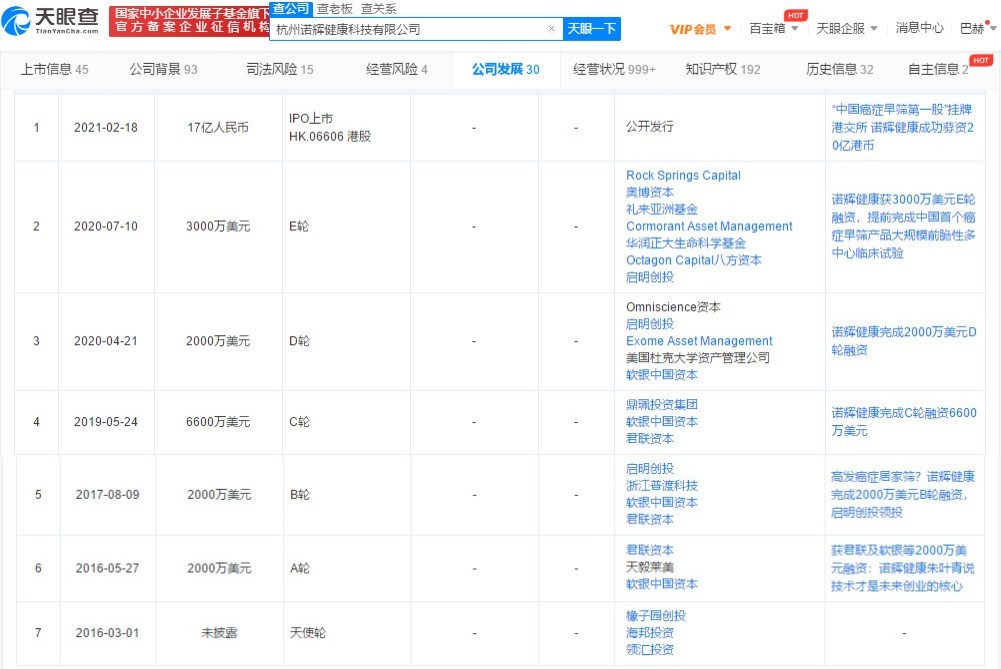This screenshot has height=669, width=1001.
Task: Open news link about 6600万美元 C轮融资
Action: tap(903, 421)
